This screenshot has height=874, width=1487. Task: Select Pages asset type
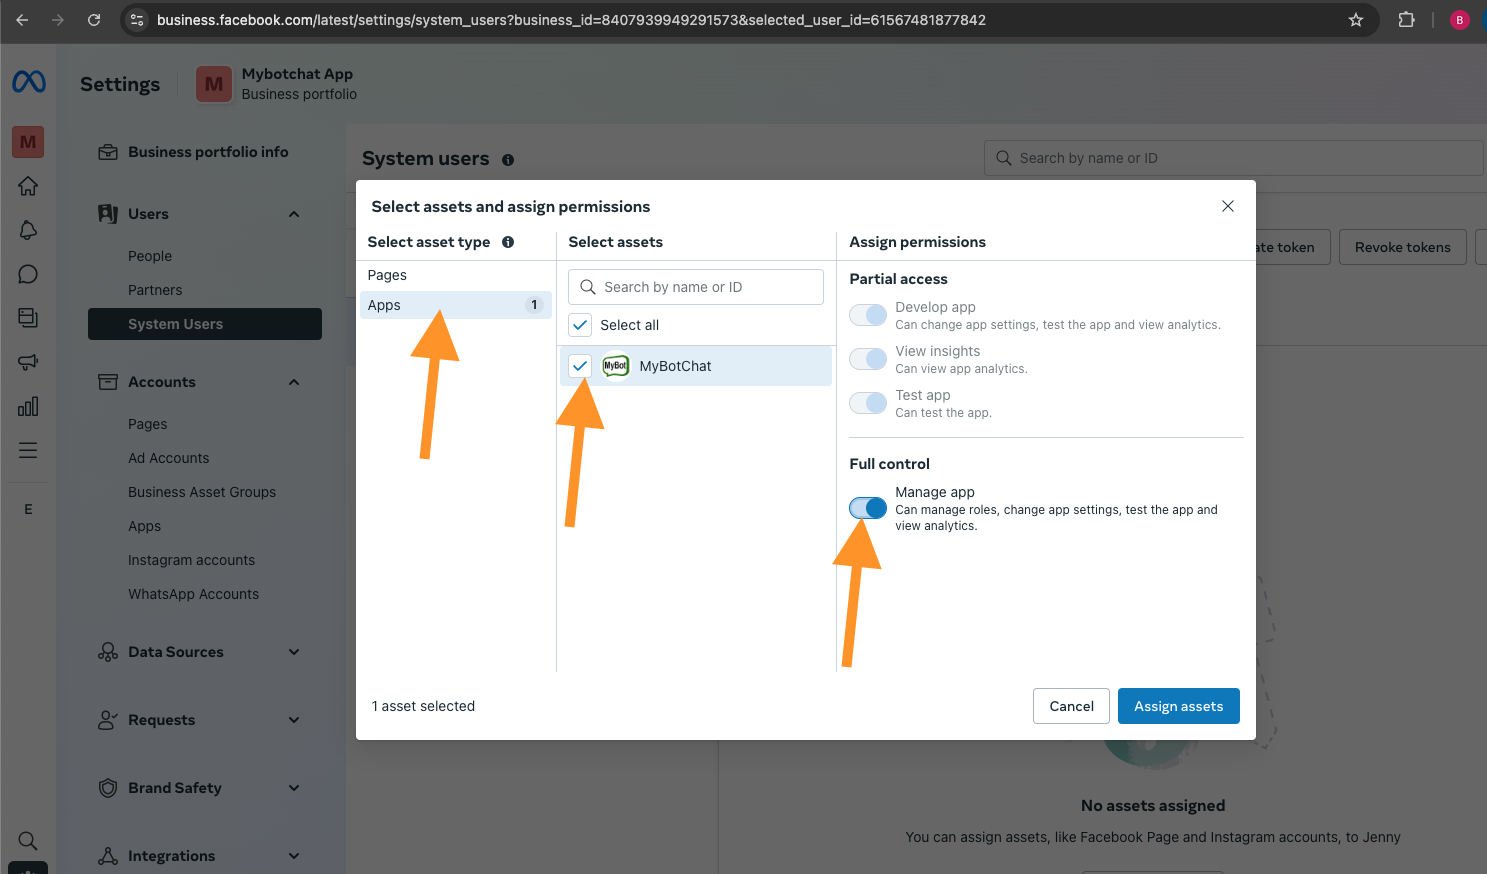[387, 275]
